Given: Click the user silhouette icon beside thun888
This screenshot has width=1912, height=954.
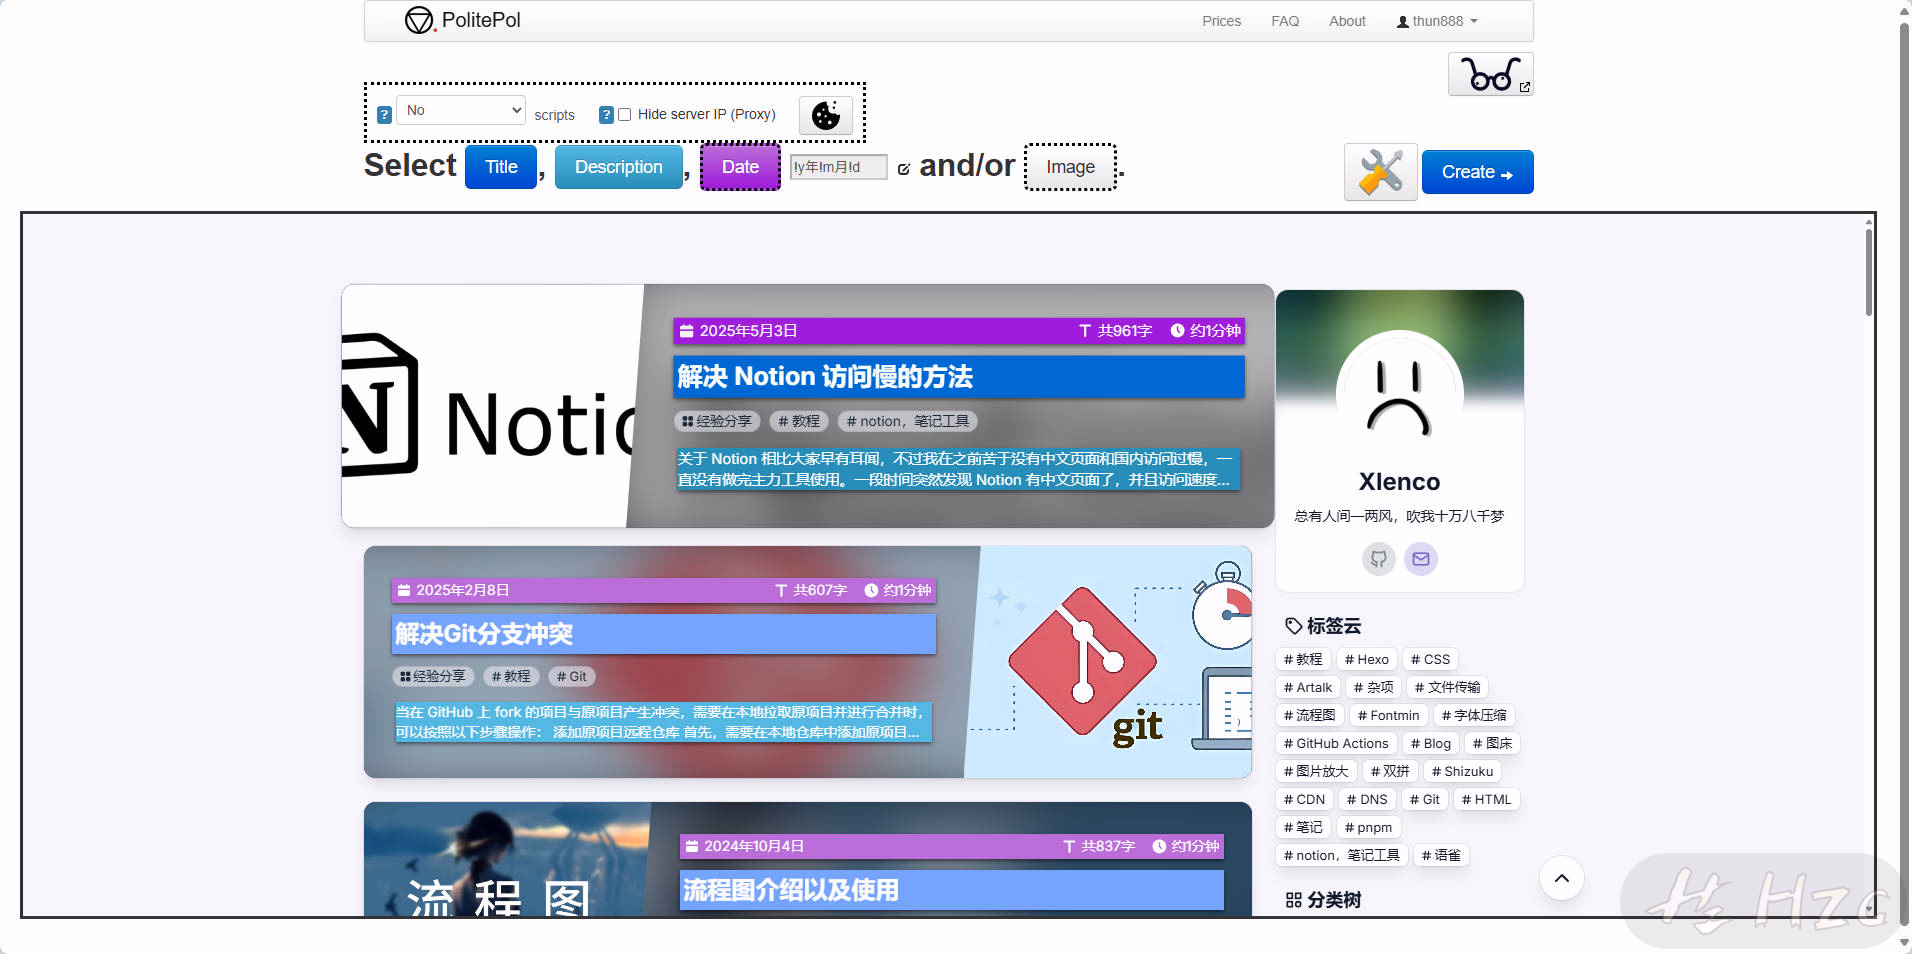Looking at the screenshot, I should tap(1403, 22).
